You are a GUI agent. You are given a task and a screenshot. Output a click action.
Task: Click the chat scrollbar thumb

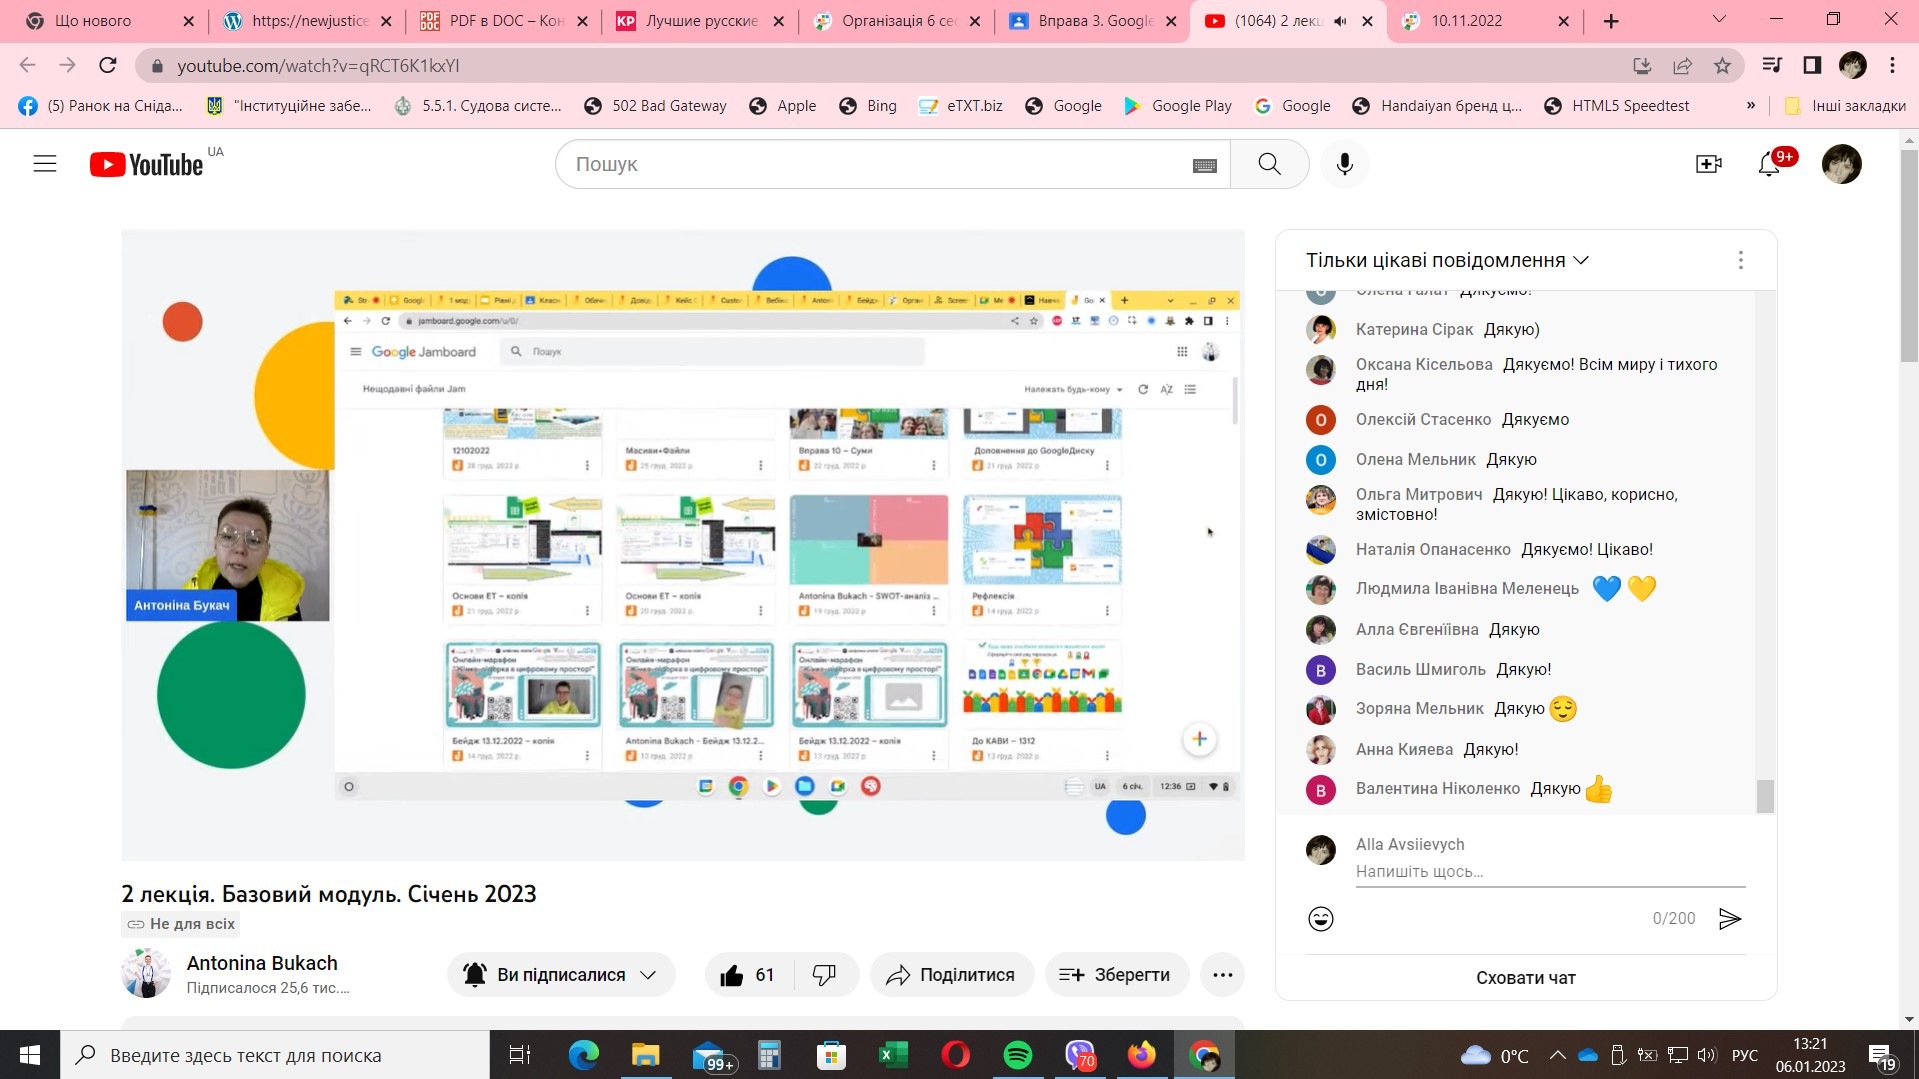point(1765,796)
